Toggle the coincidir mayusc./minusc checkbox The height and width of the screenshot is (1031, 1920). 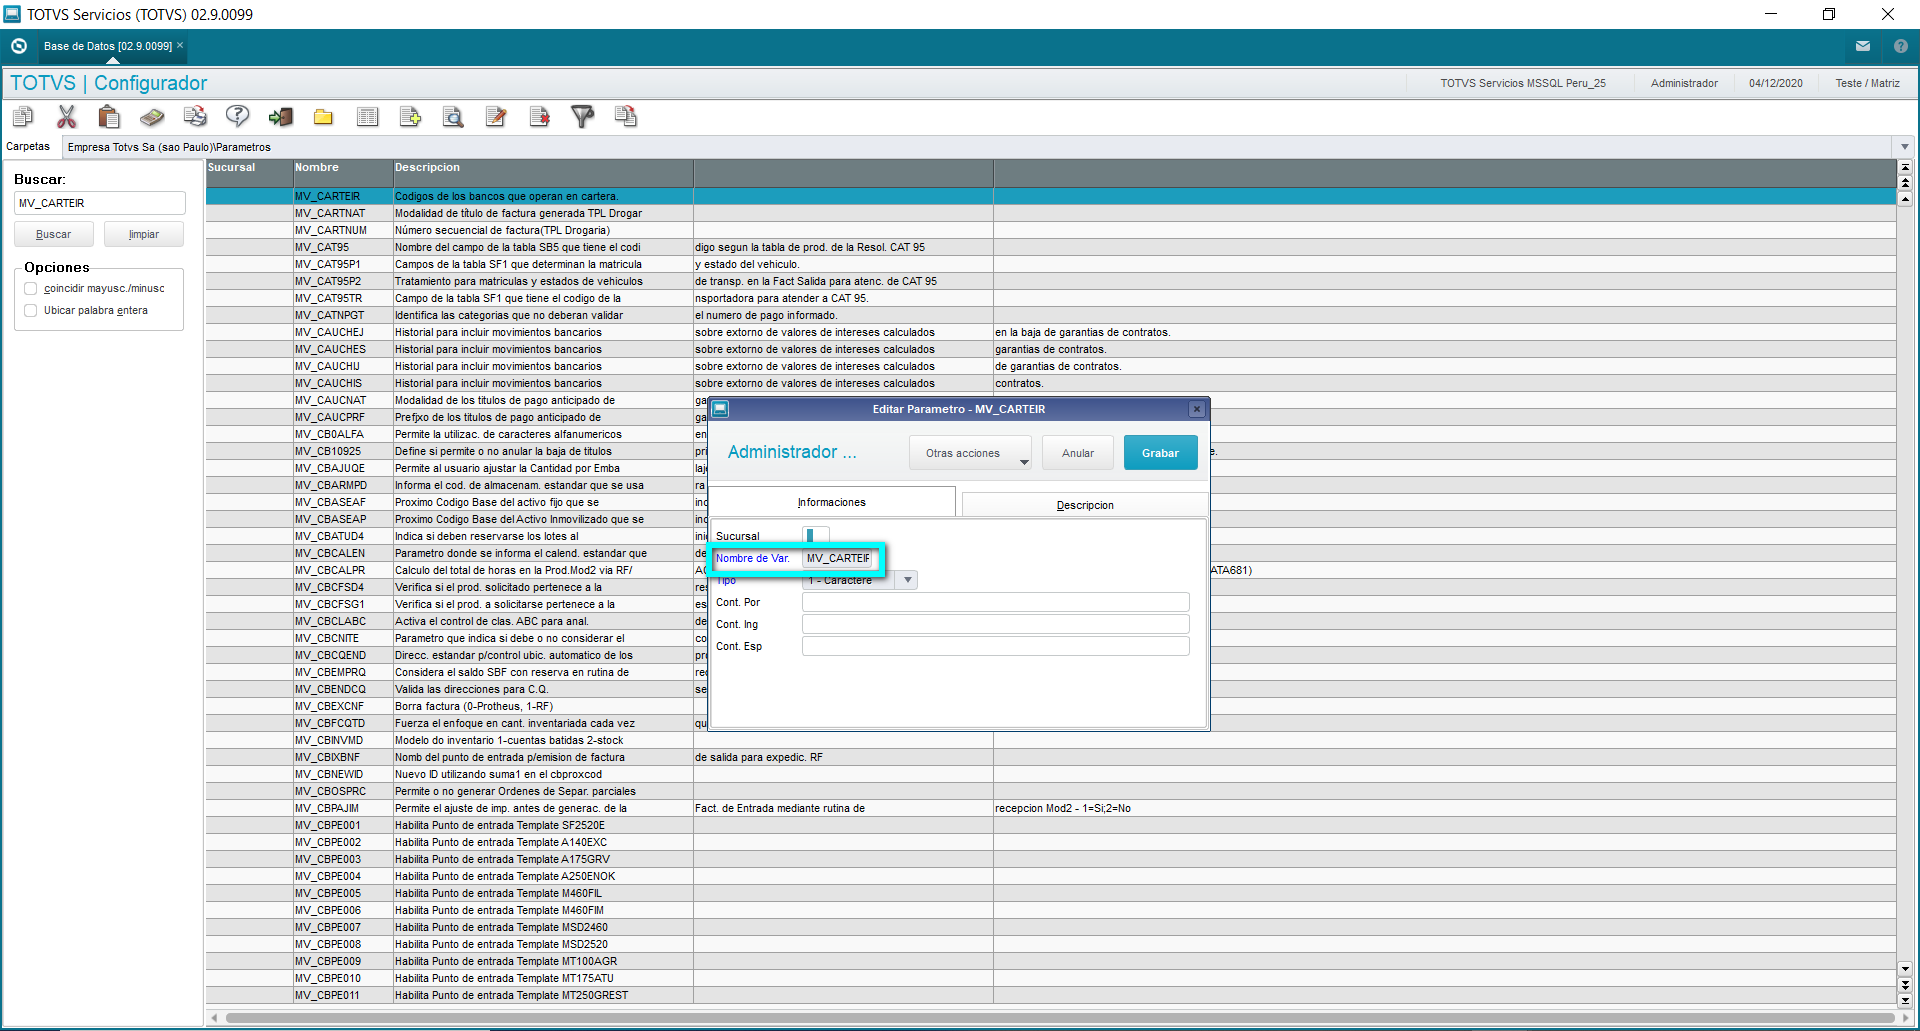[31, 289]
